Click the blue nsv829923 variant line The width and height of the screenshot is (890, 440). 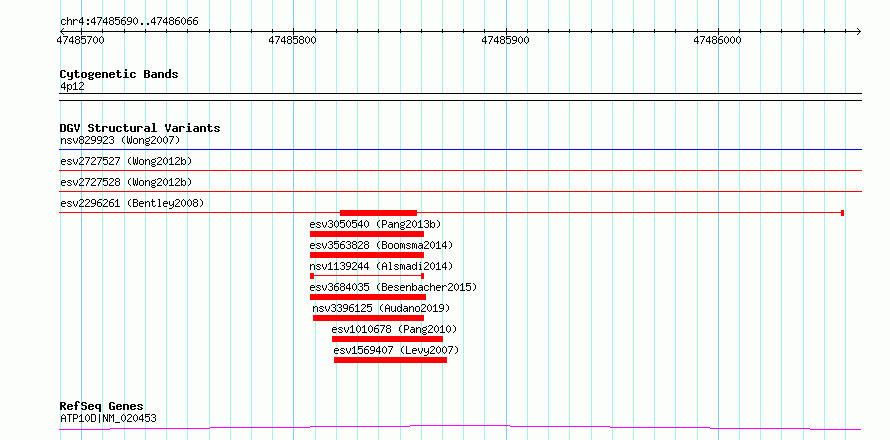tap(460, 150)
